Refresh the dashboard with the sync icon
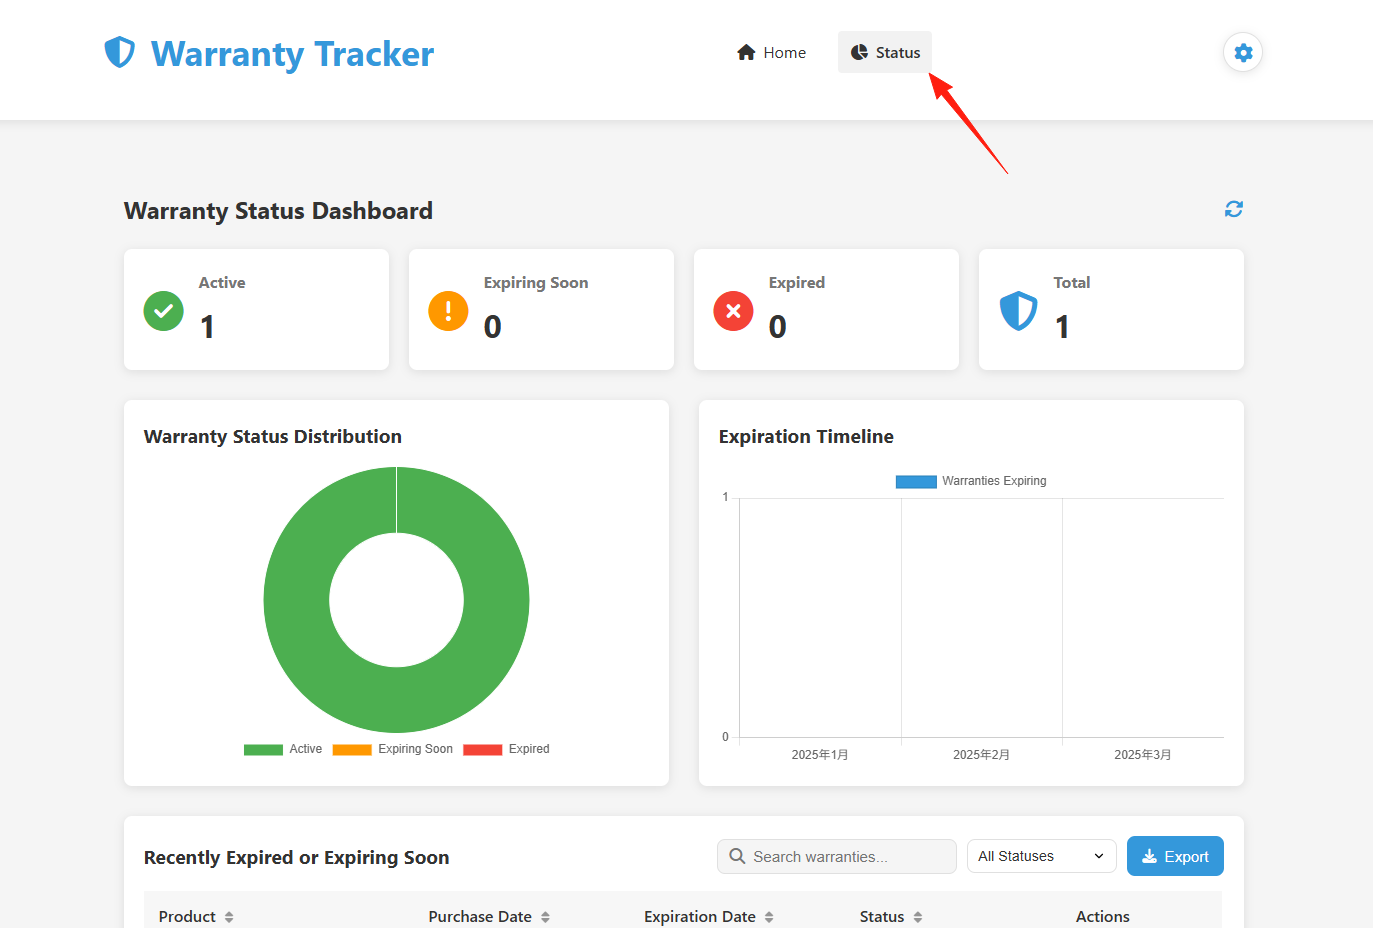The height and width of the screenshot is (928, 1373). pos(1234,209)
